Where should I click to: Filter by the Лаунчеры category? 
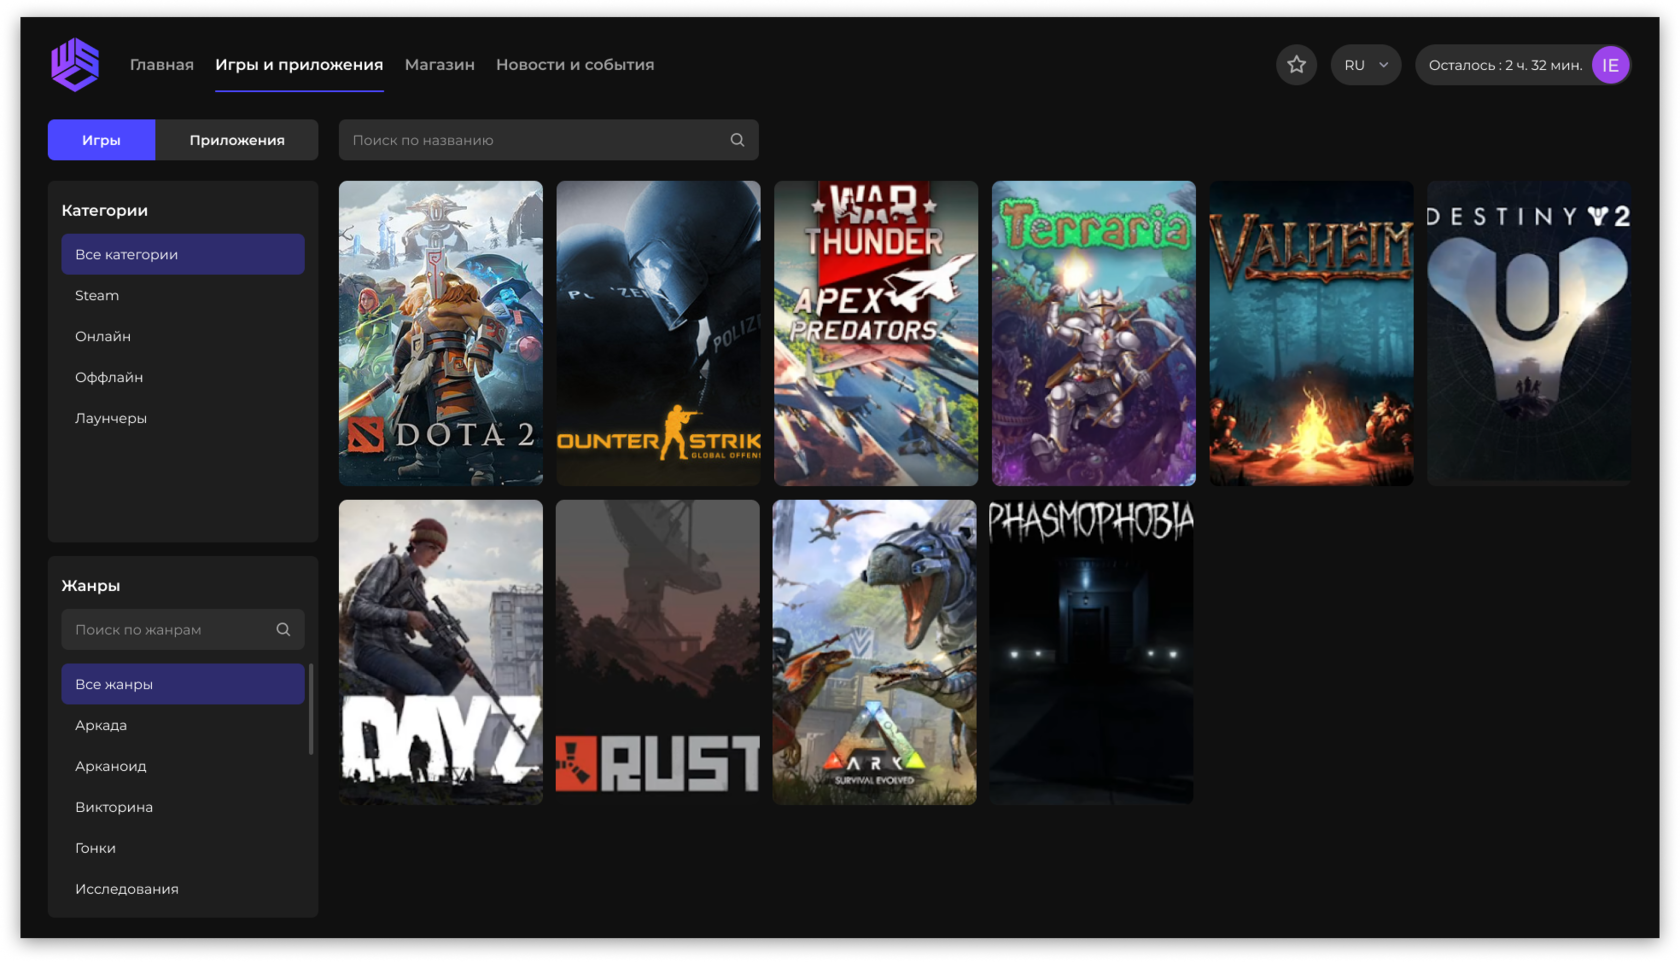coord(183,418)
